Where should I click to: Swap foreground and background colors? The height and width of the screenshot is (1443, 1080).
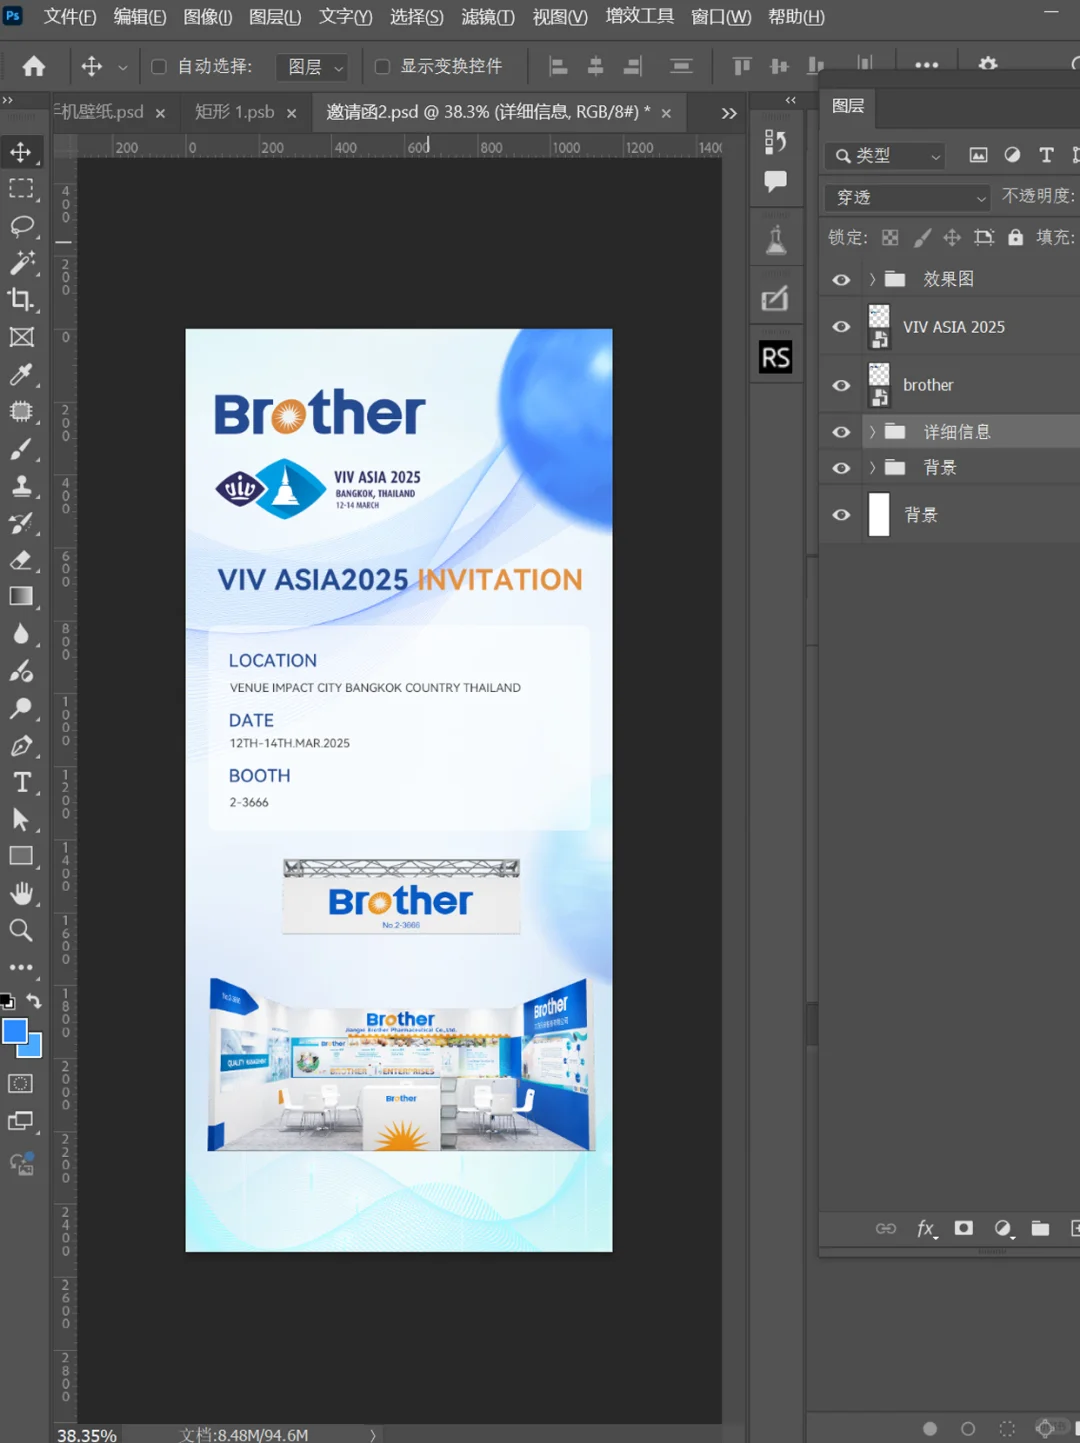(x=35, y=1001)
